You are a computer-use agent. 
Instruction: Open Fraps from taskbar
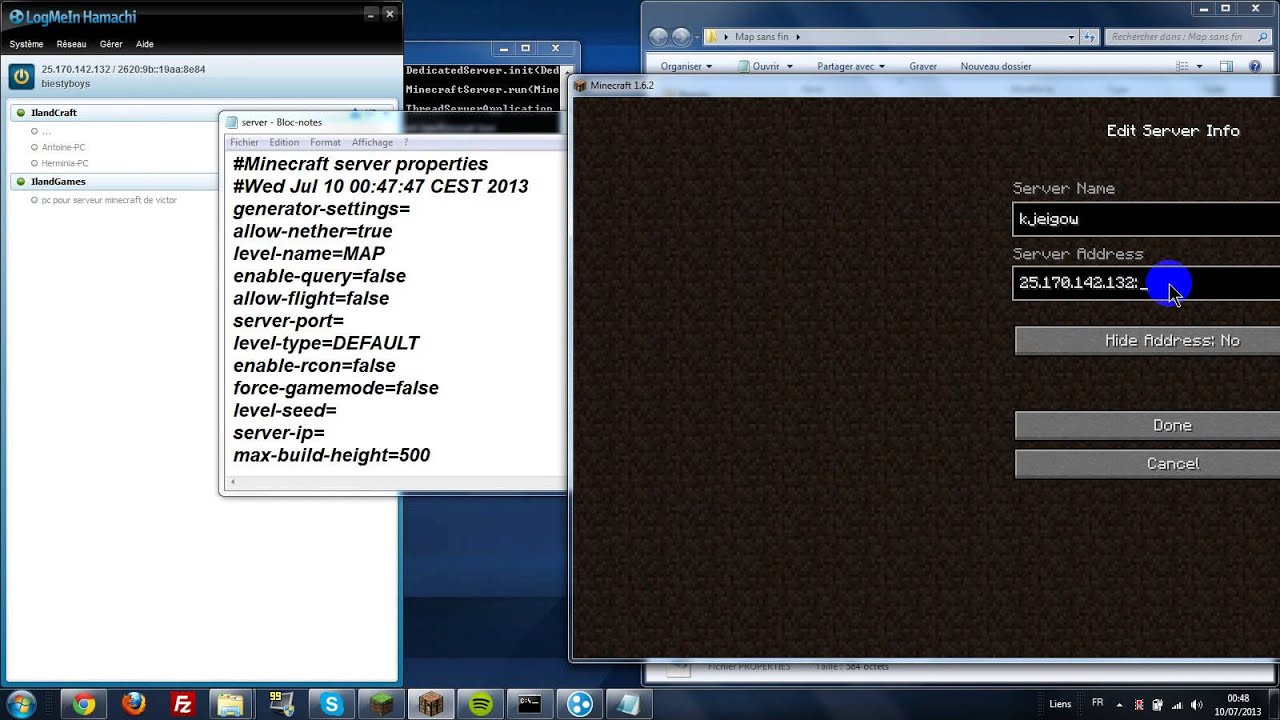(x=281, y=704)
